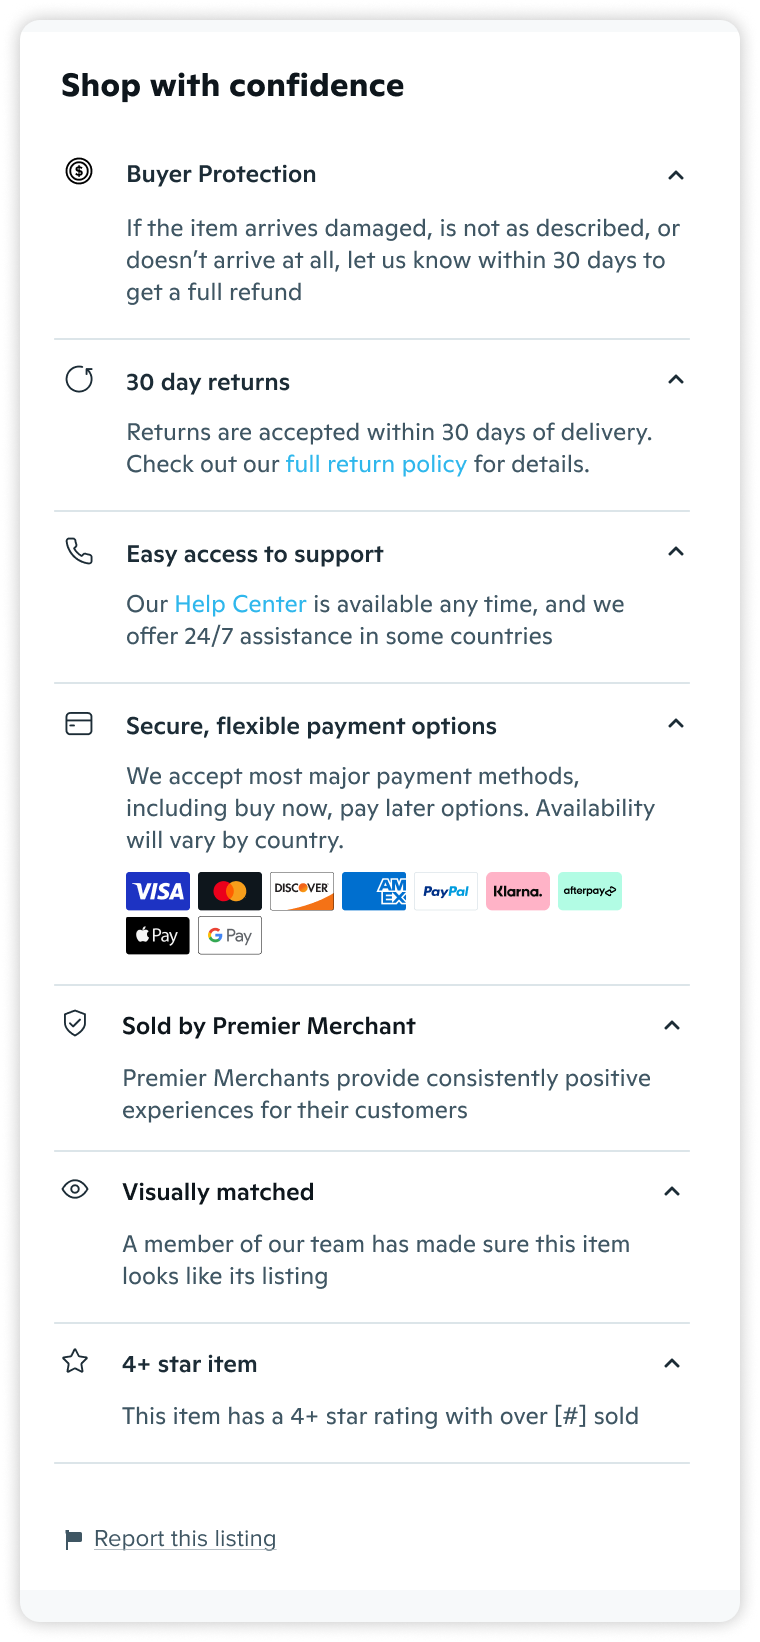Click the Apple Pay icon
Image resolution: width=760 pixels, height=1642 pixels.
pos(158,936)
